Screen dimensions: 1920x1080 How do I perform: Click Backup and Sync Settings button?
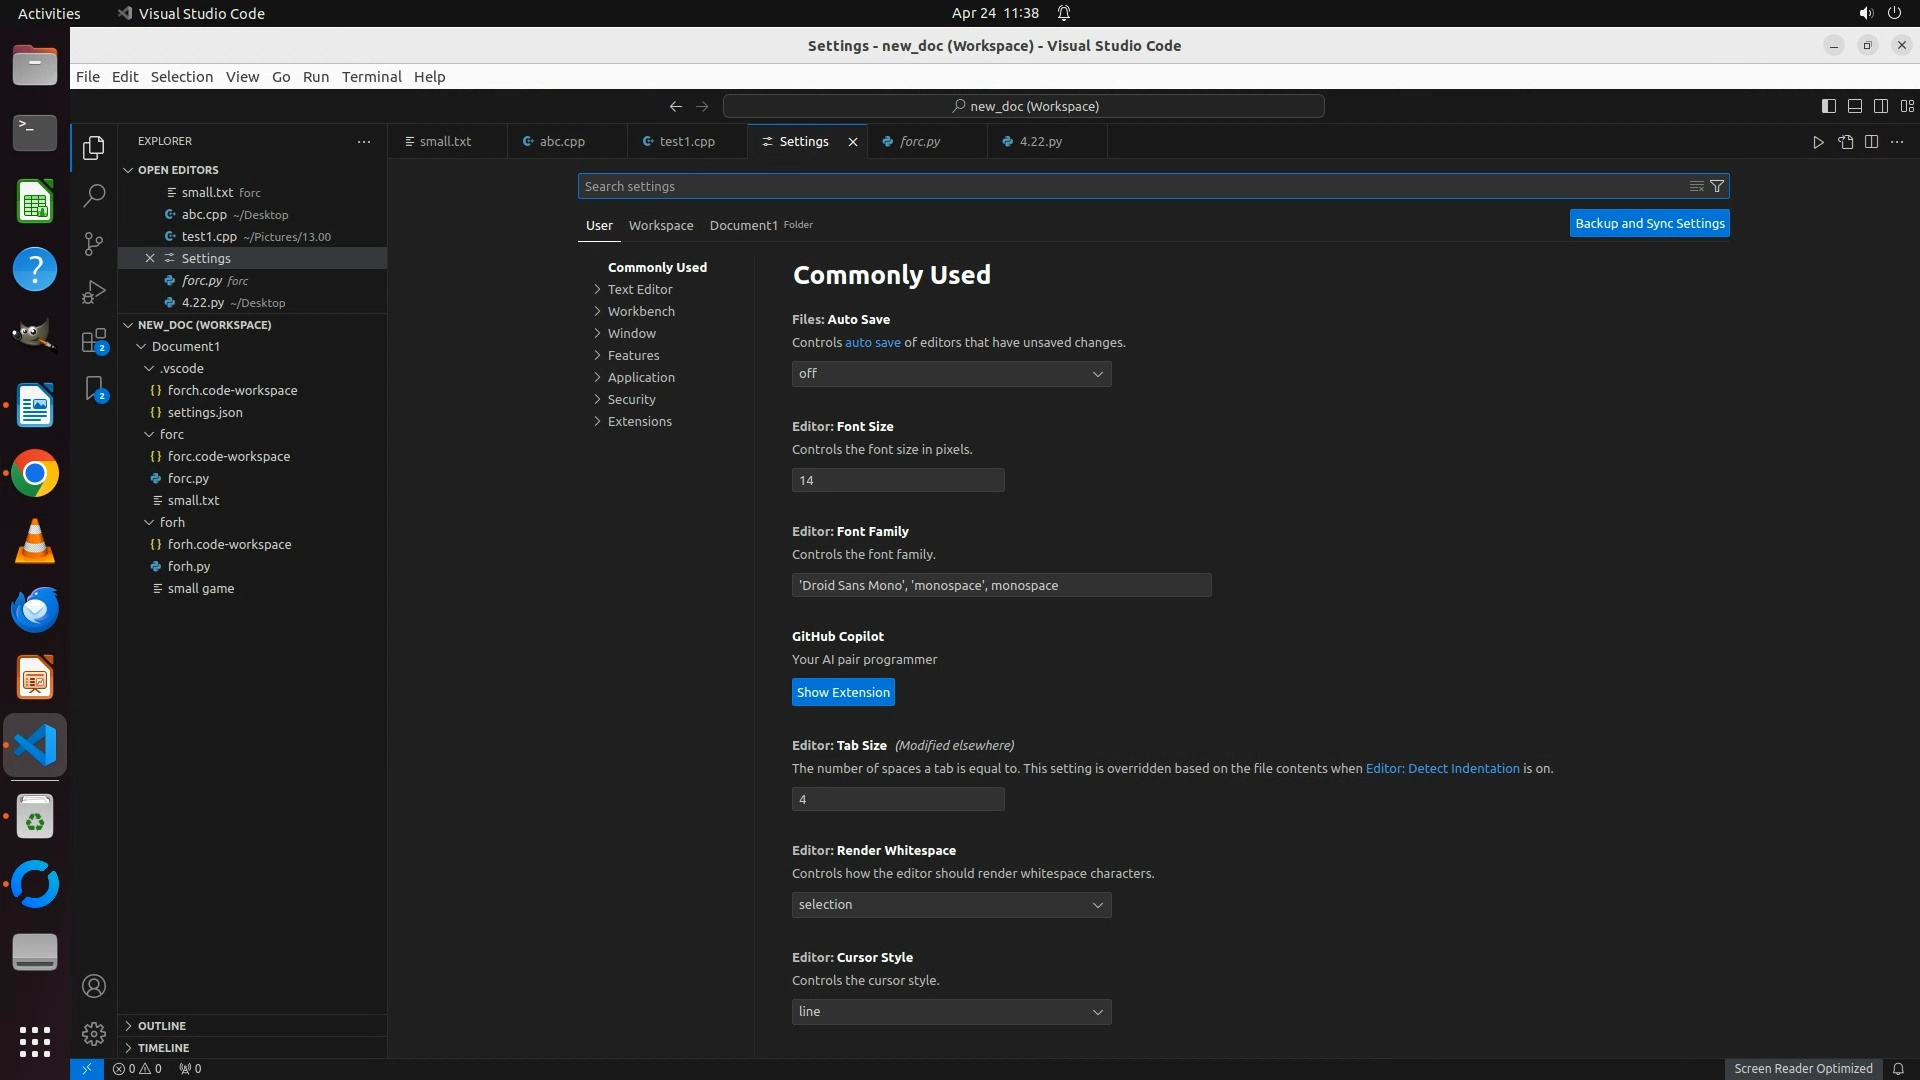pos(1649,223)
